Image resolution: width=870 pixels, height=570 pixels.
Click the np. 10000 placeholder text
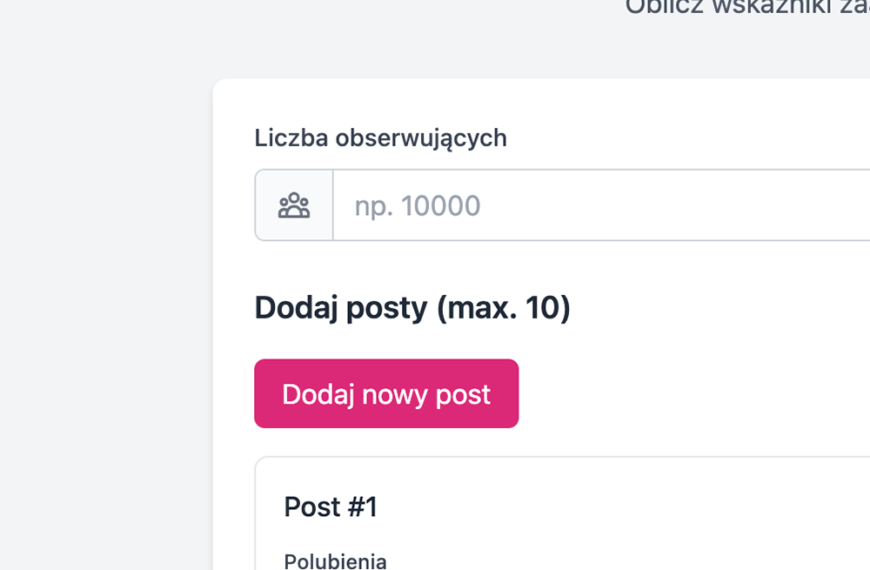417,206
